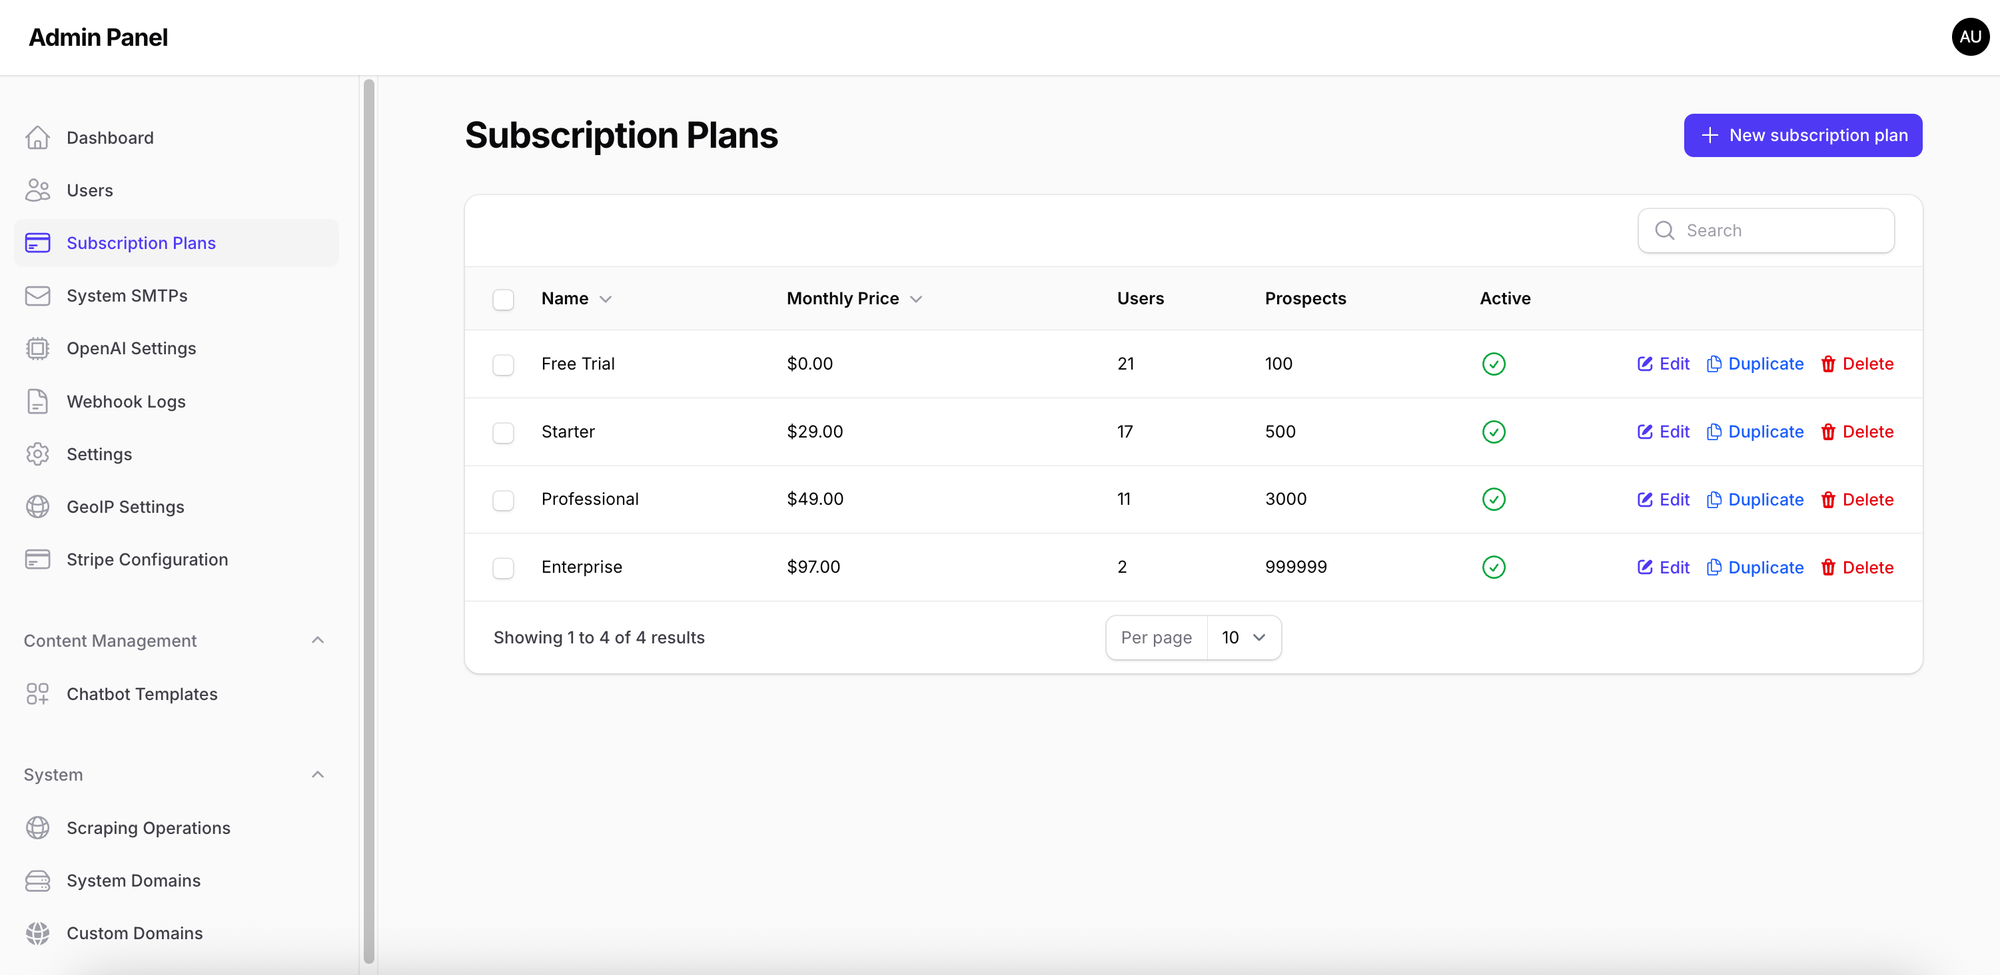2000x975 pixels.
Task: Click the GeoIP Settings globe icon
Action: click(x=38, y=507)
